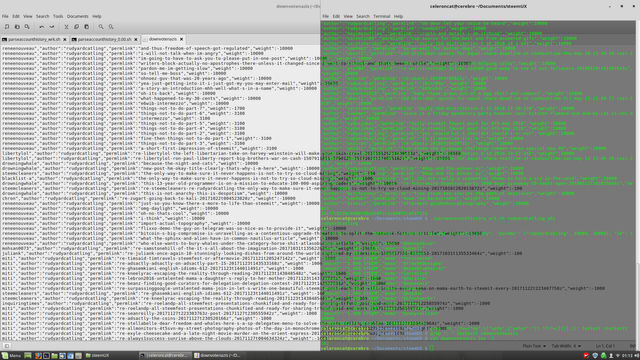The image size is (640, 360).
Task: Switch to parseaccounthistory_wrk.sh tab
Action: tap(34, 40)
